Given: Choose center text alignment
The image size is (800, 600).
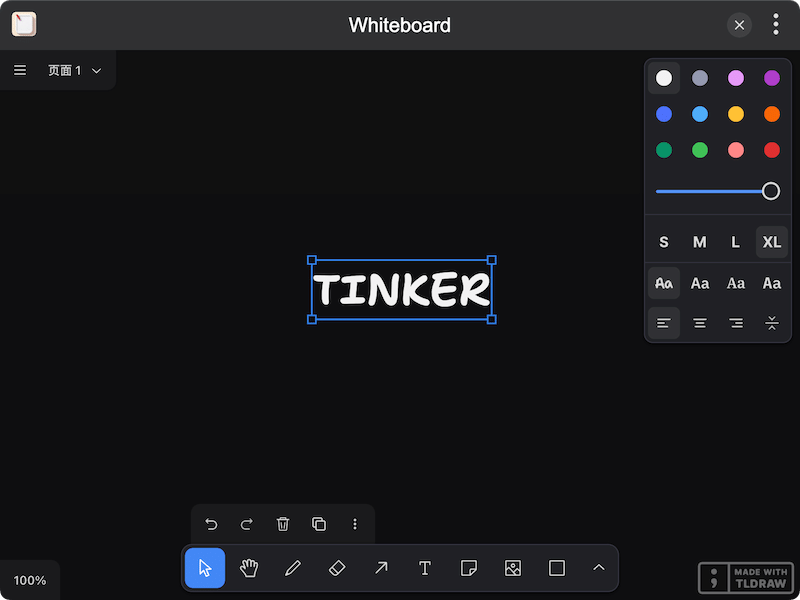Looking at the screenshot, I should [700, 323].
